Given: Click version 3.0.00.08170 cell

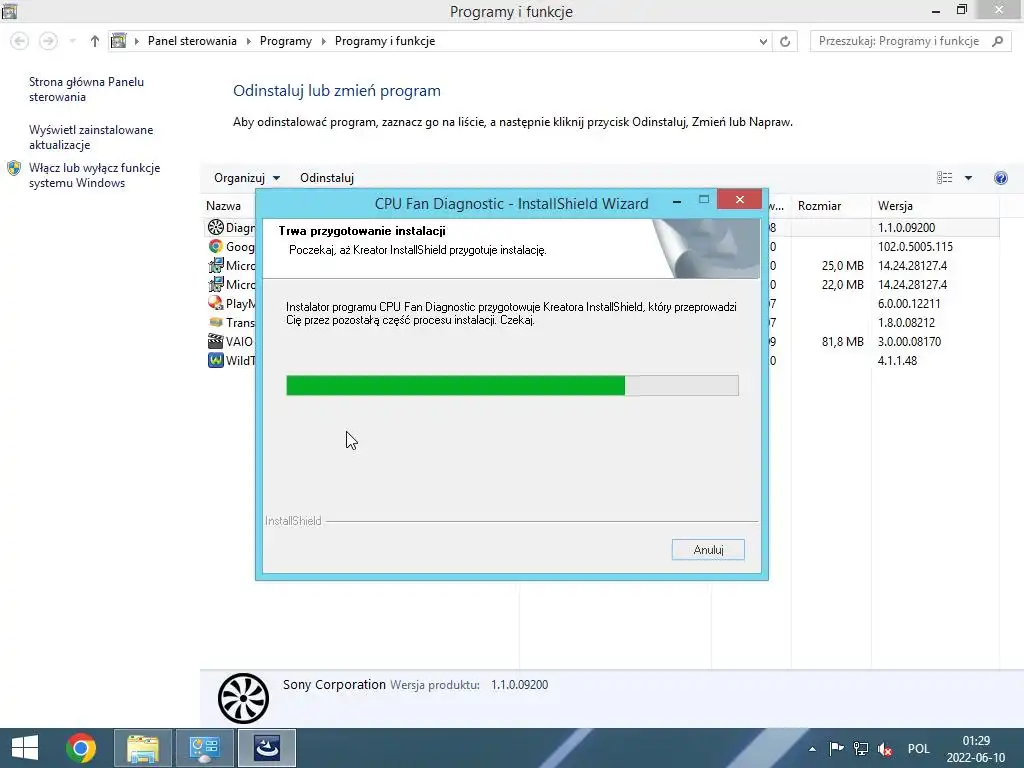Looking at the screenshot, I should coord(909,342).
